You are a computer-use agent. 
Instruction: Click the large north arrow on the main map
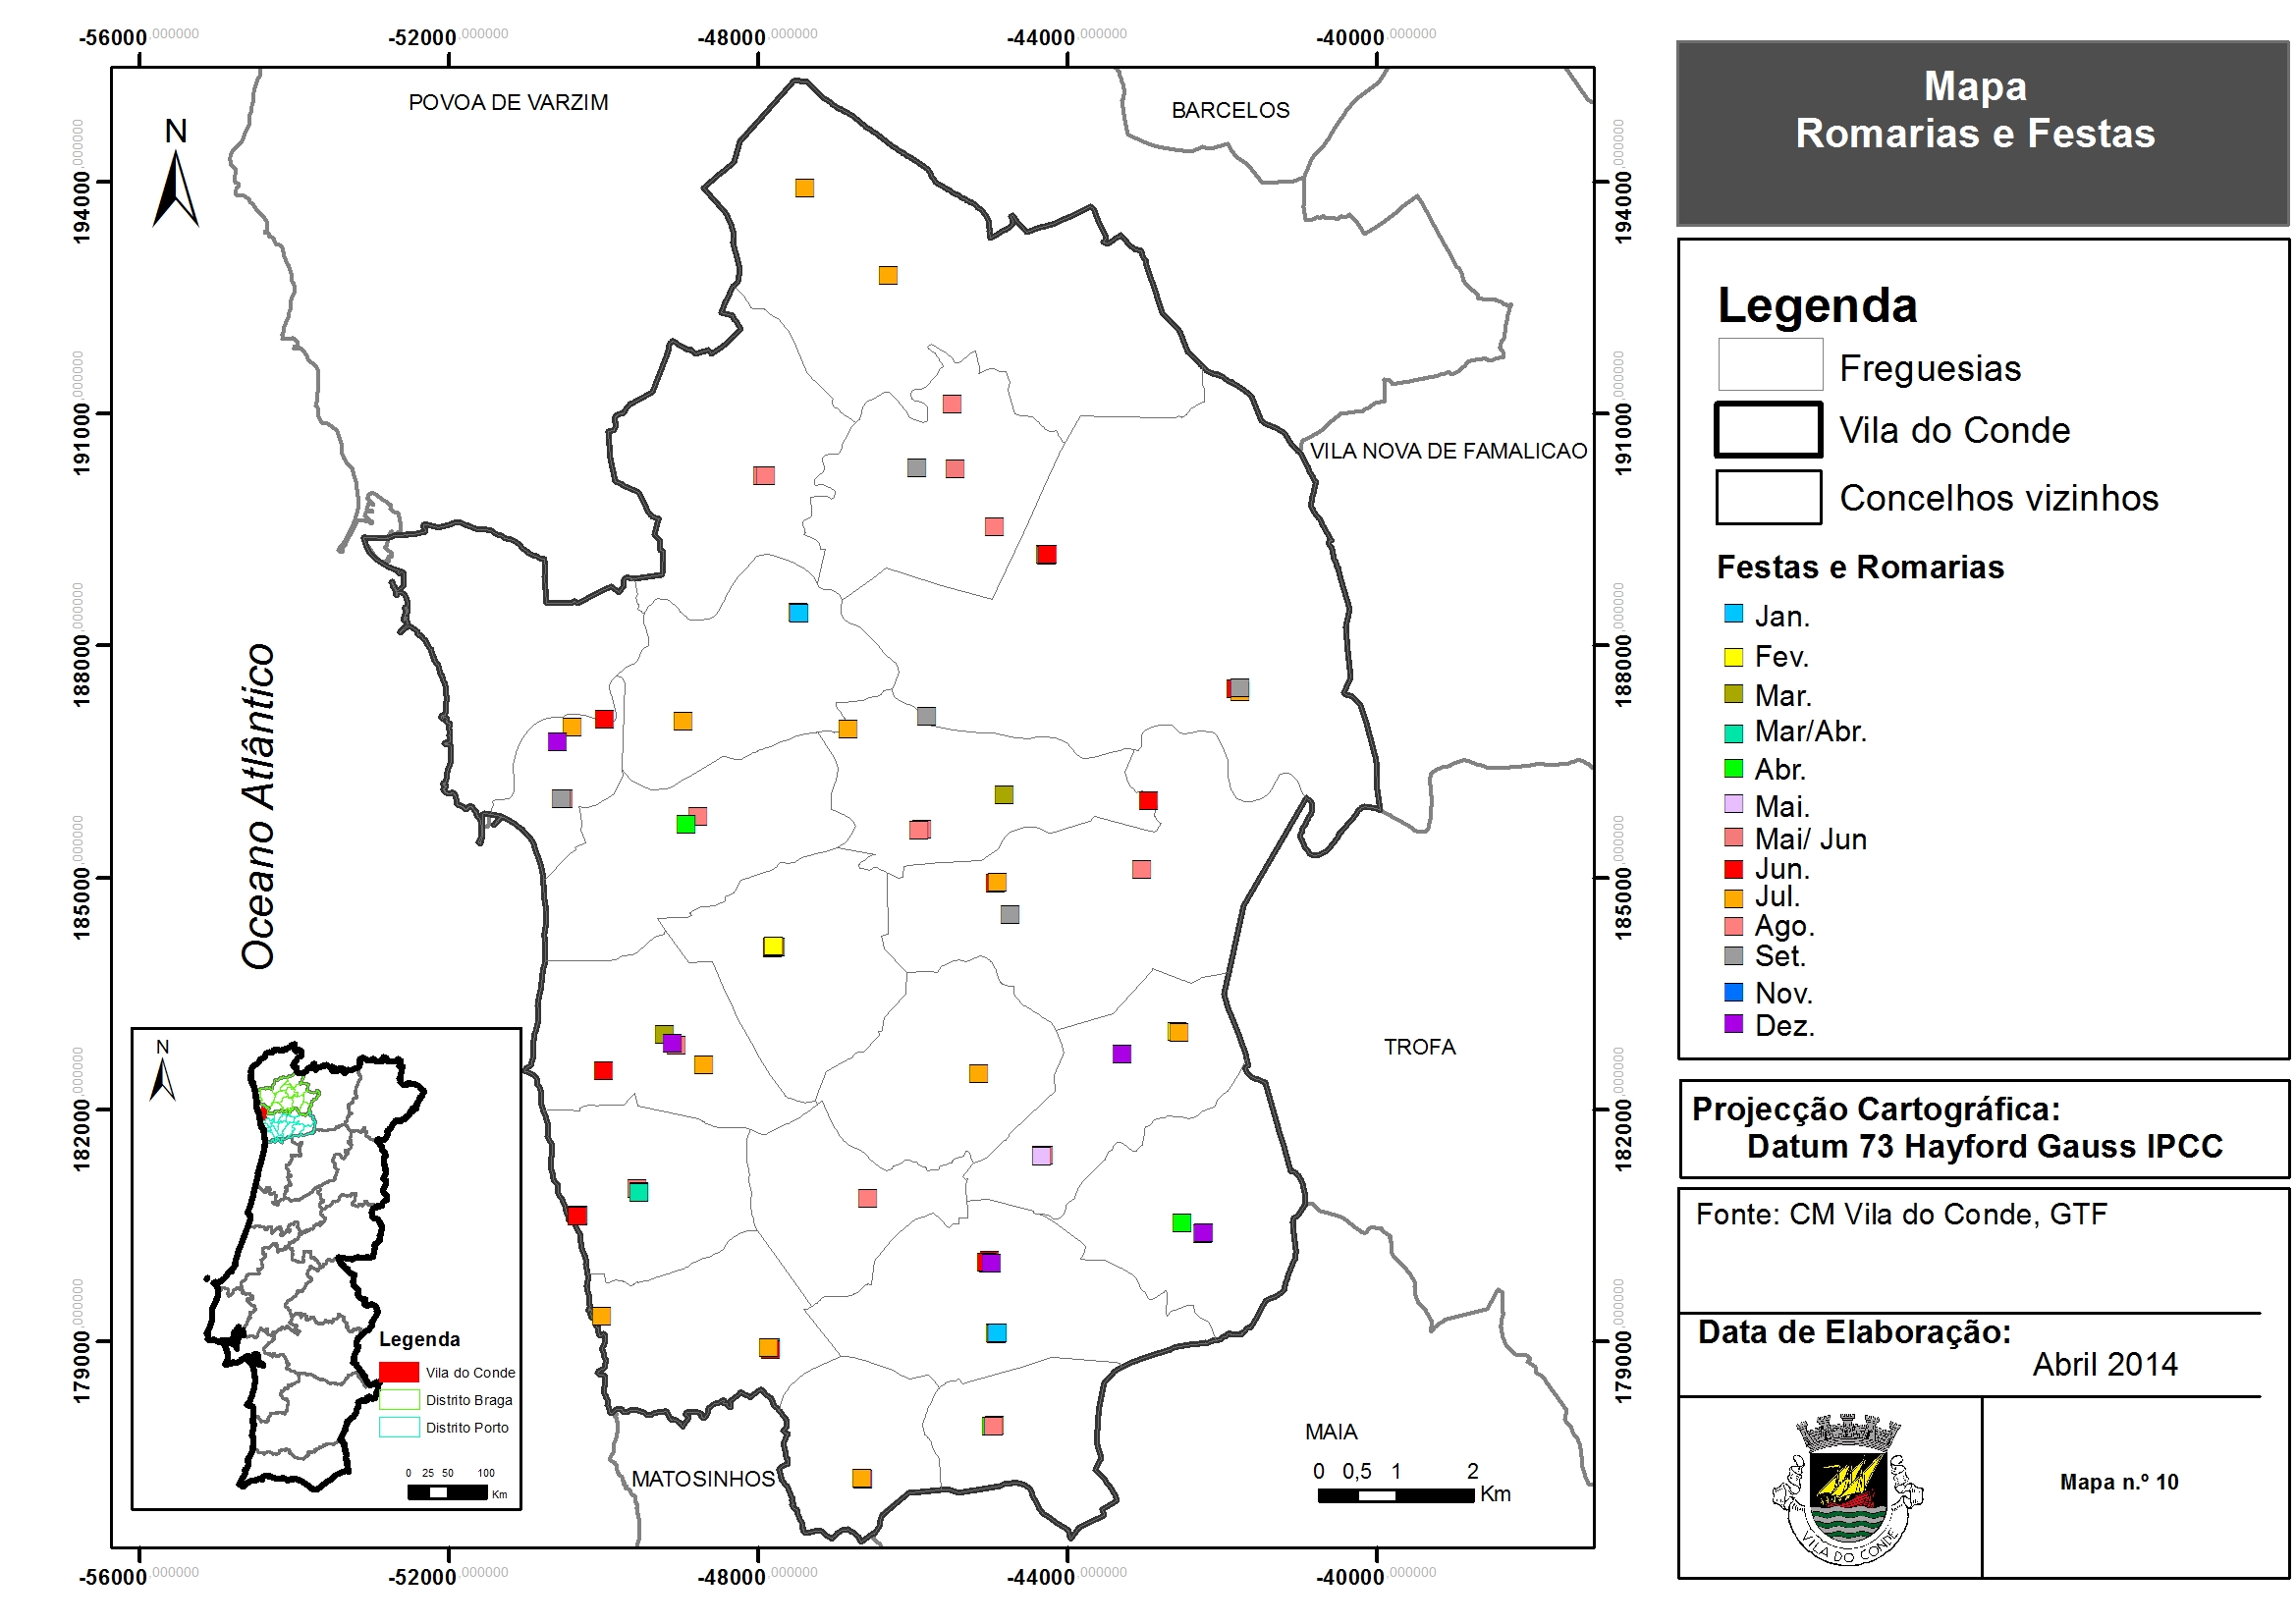pyautogui.click(x=176, y=174)
